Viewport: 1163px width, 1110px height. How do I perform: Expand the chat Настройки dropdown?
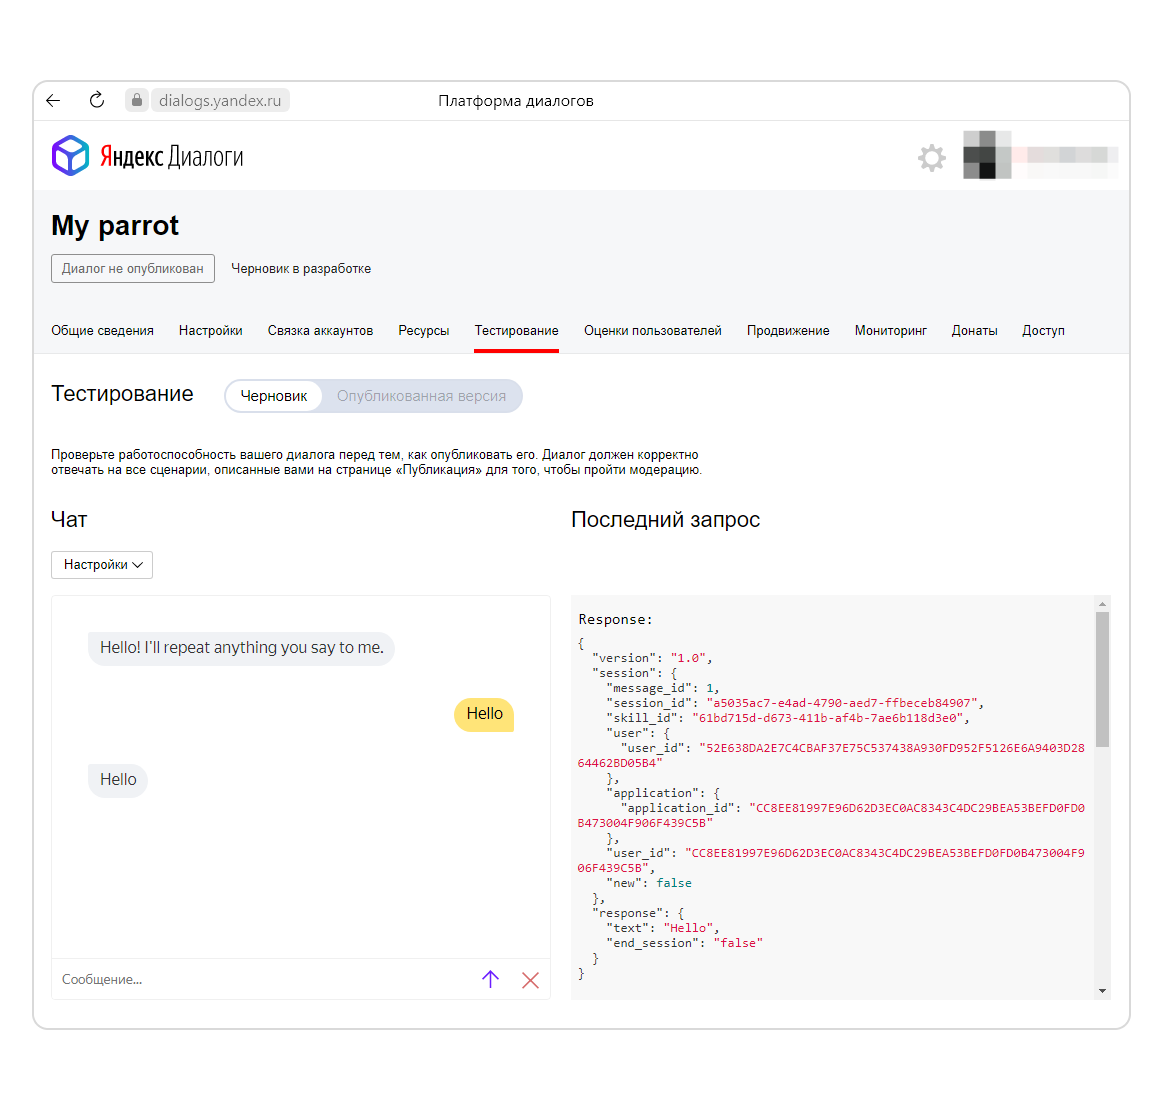102,565
